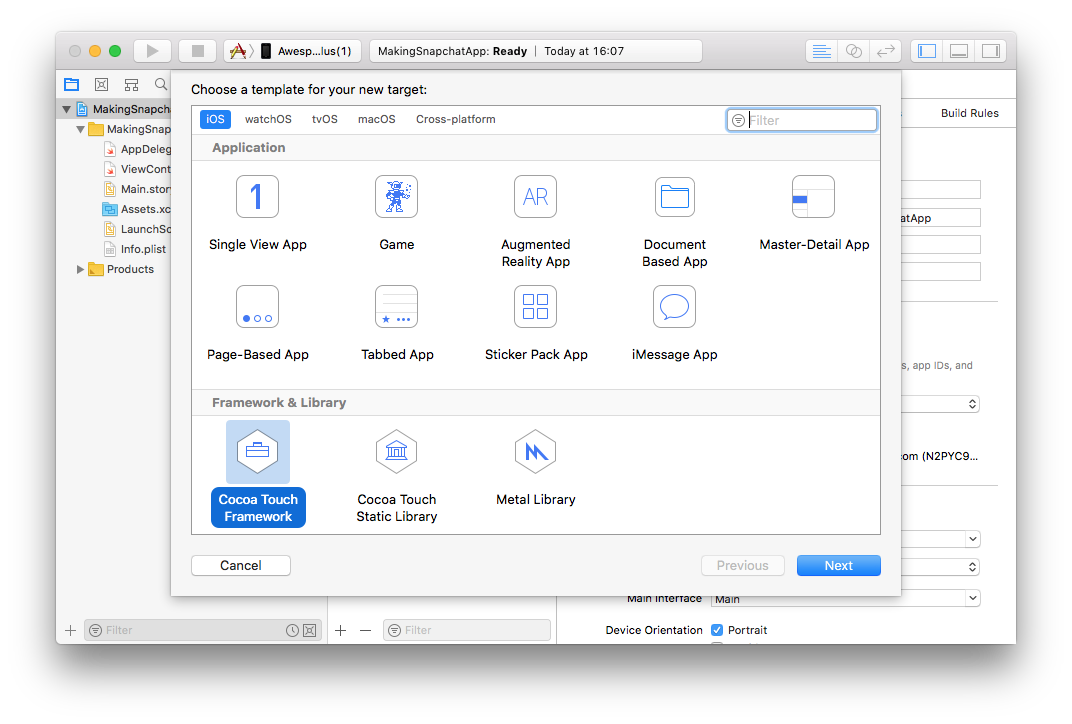The image size is (1072, 724).
Task: Switch to the tvOS tab
Action: (325, 119)
